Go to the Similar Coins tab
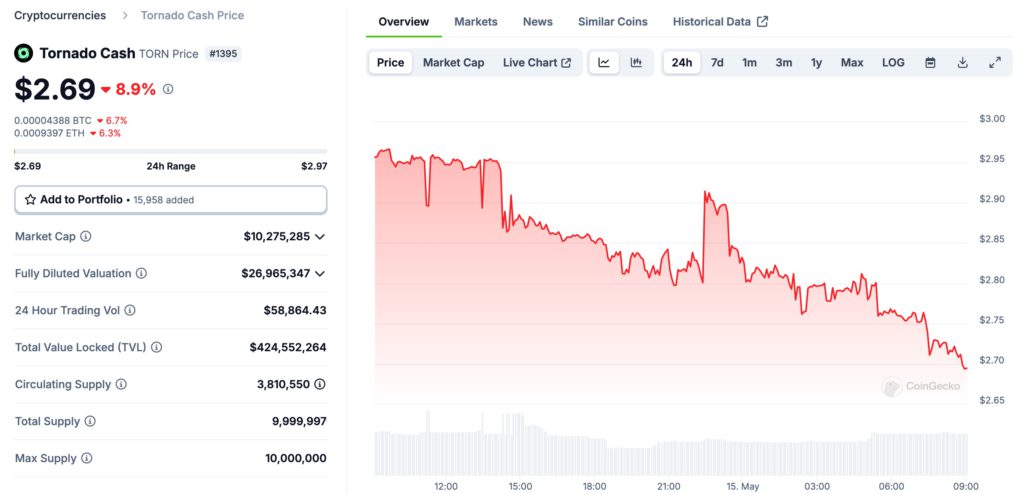Viewport: 1024px width, 494px height. tap(612, 21)
